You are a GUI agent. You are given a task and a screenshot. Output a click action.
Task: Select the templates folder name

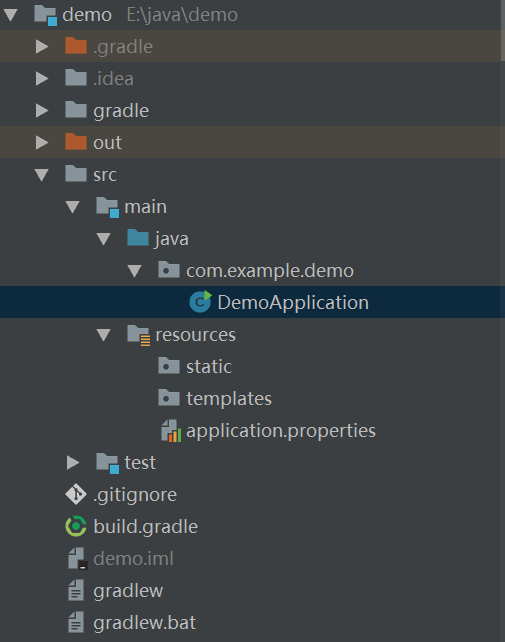click(x=229, y=399)
